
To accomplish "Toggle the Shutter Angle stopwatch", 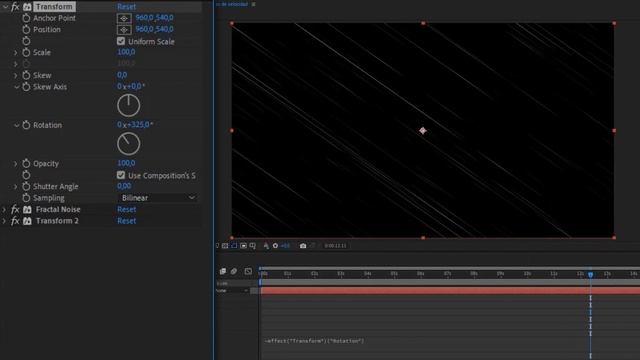I will [x=26, y=186].
